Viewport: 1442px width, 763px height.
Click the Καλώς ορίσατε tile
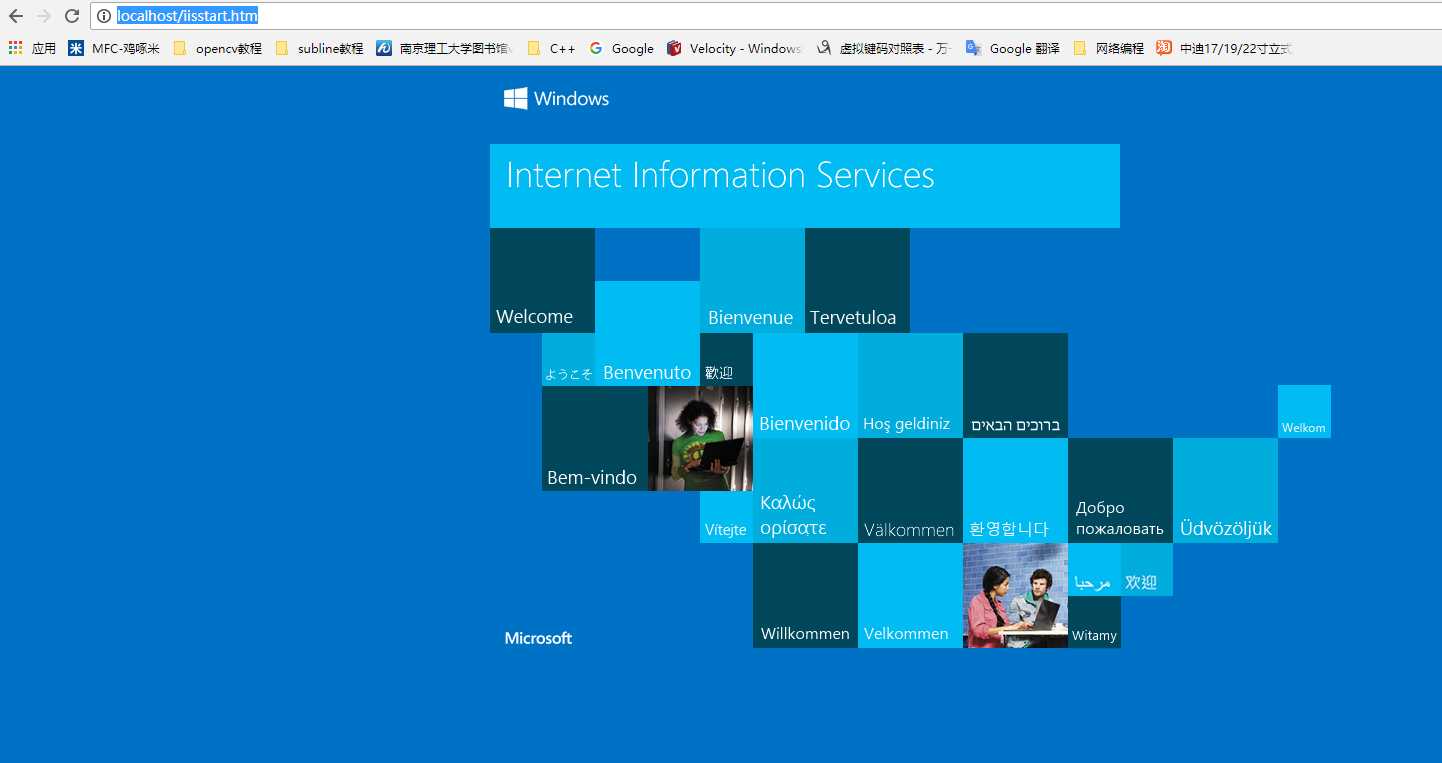click(x=805, y=490)
